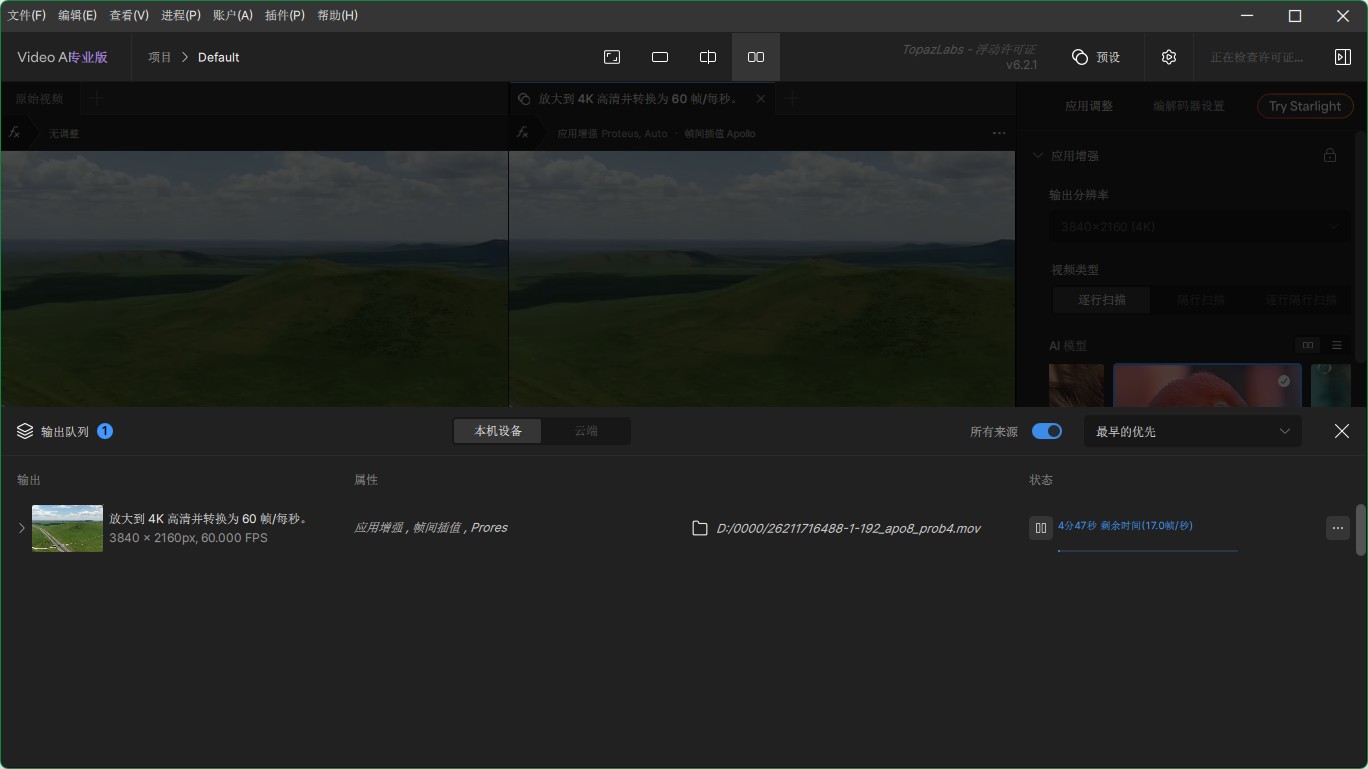Image resolution: width=1368 pixels, height=769 pixels.
Task: Click the Presets button
Action: click(x=1096, y=57)
